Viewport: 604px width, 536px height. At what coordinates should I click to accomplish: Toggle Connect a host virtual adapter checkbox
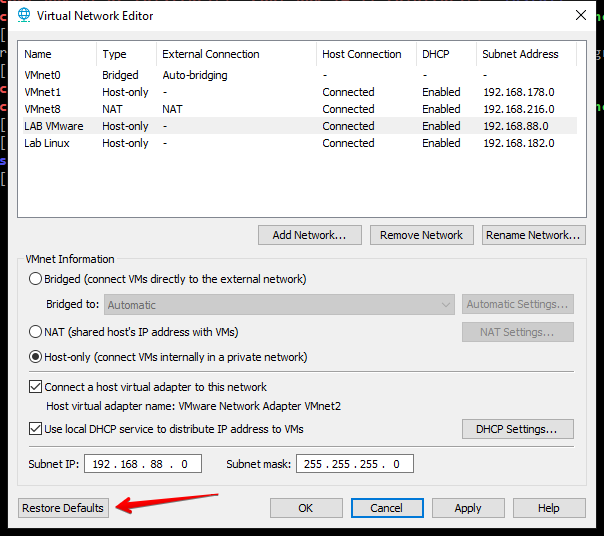(36, 387)
